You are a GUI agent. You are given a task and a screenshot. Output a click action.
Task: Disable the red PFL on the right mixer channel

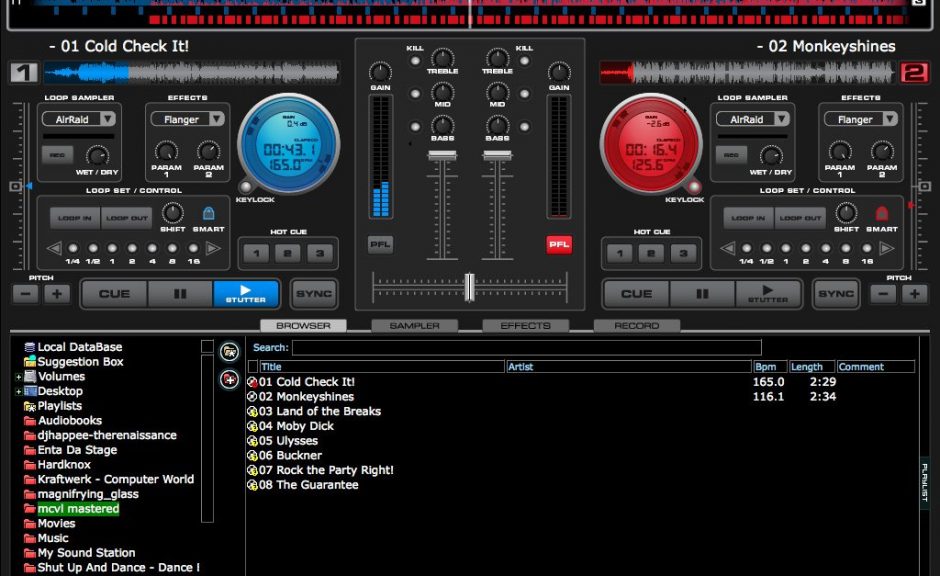pos(559,244)
